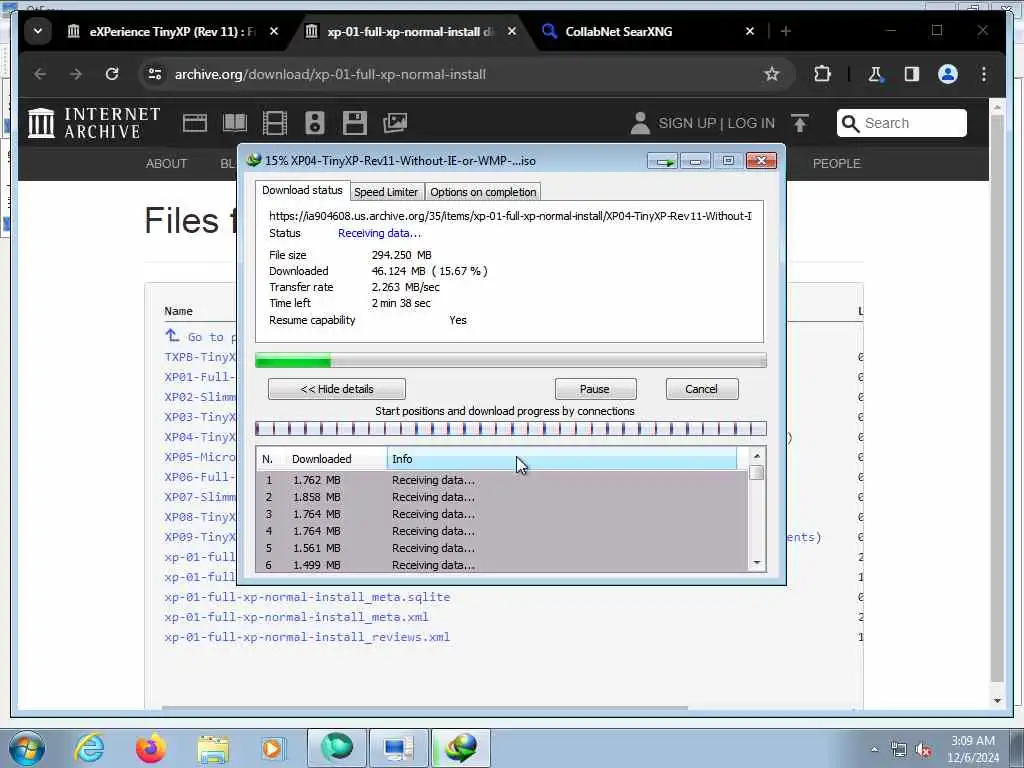Screen dimensions: 1024x768
Task: Click the address bar URL
Action: tap(330, 74)
